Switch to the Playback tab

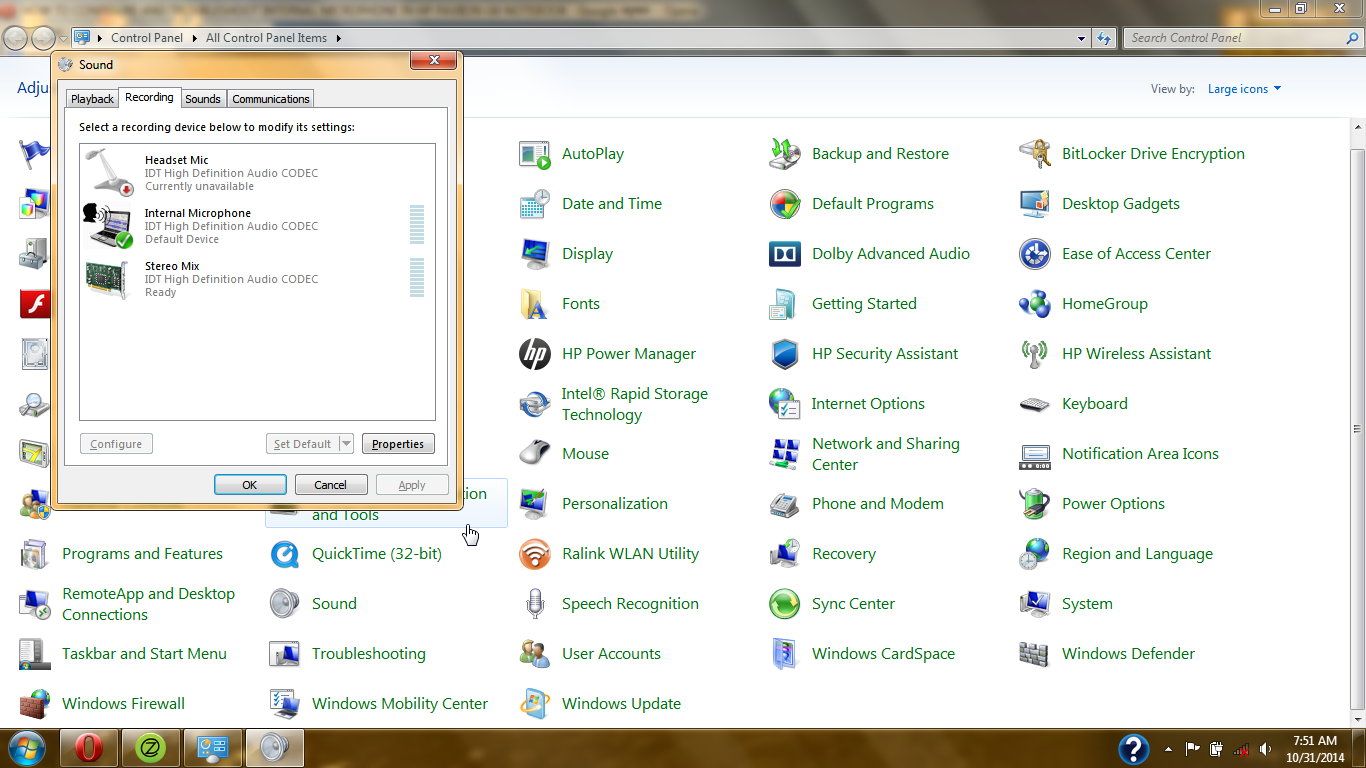click(x=91, y=98)
